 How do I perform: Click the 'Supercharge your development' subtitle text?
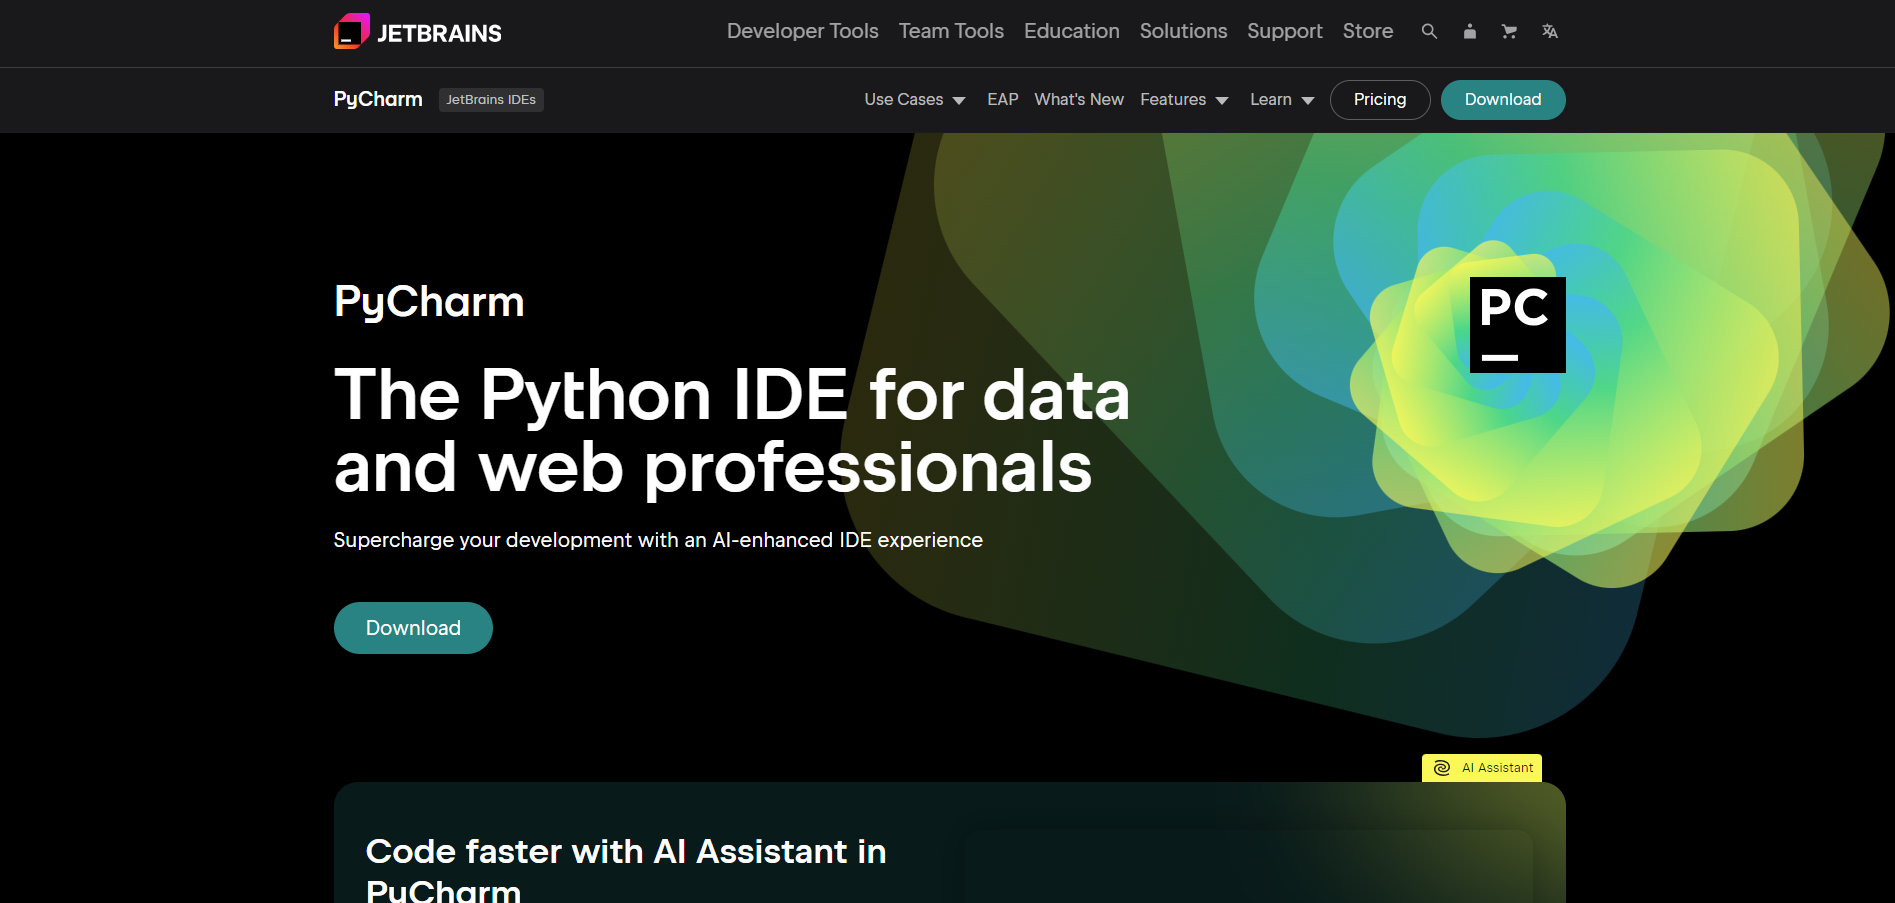pos(658,540)
